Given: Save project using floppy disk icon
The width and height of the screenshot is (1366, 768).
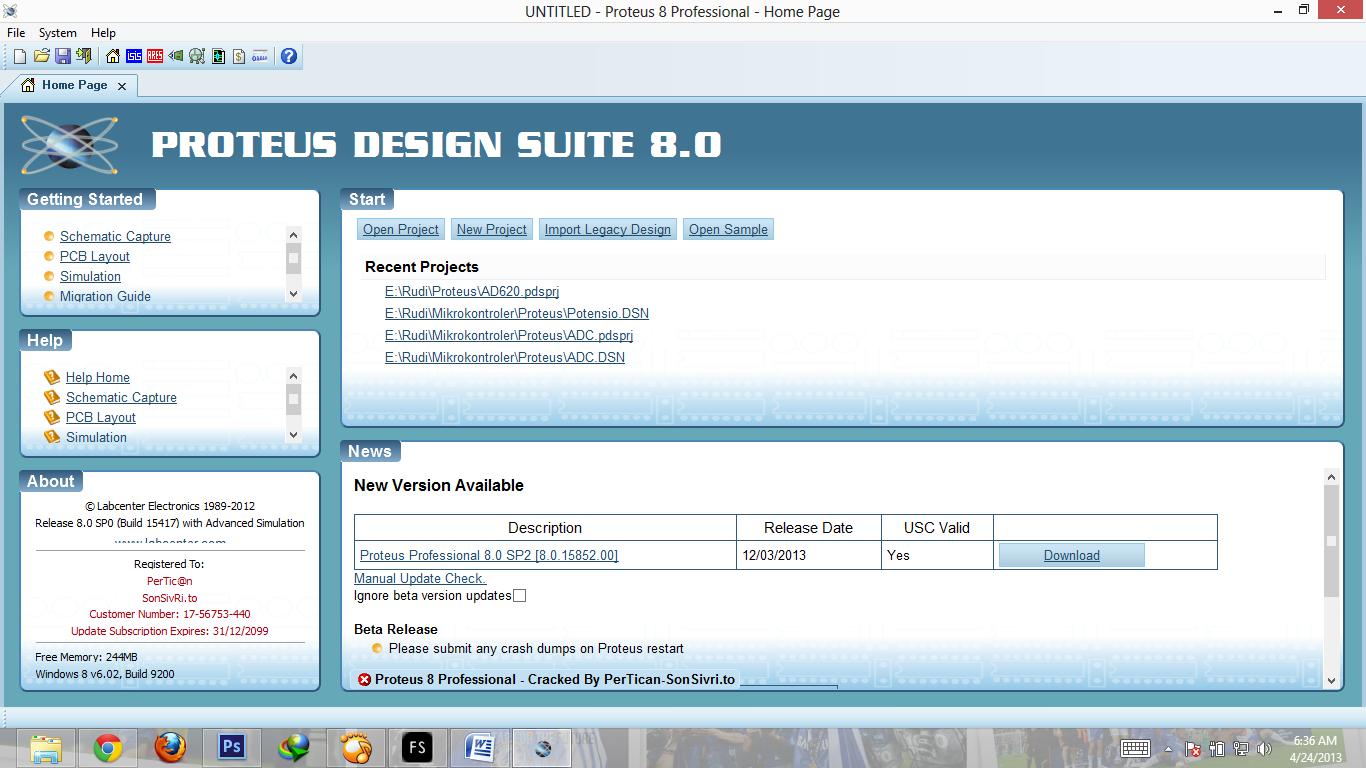Looking at the screenshot, I should [63, 56].
